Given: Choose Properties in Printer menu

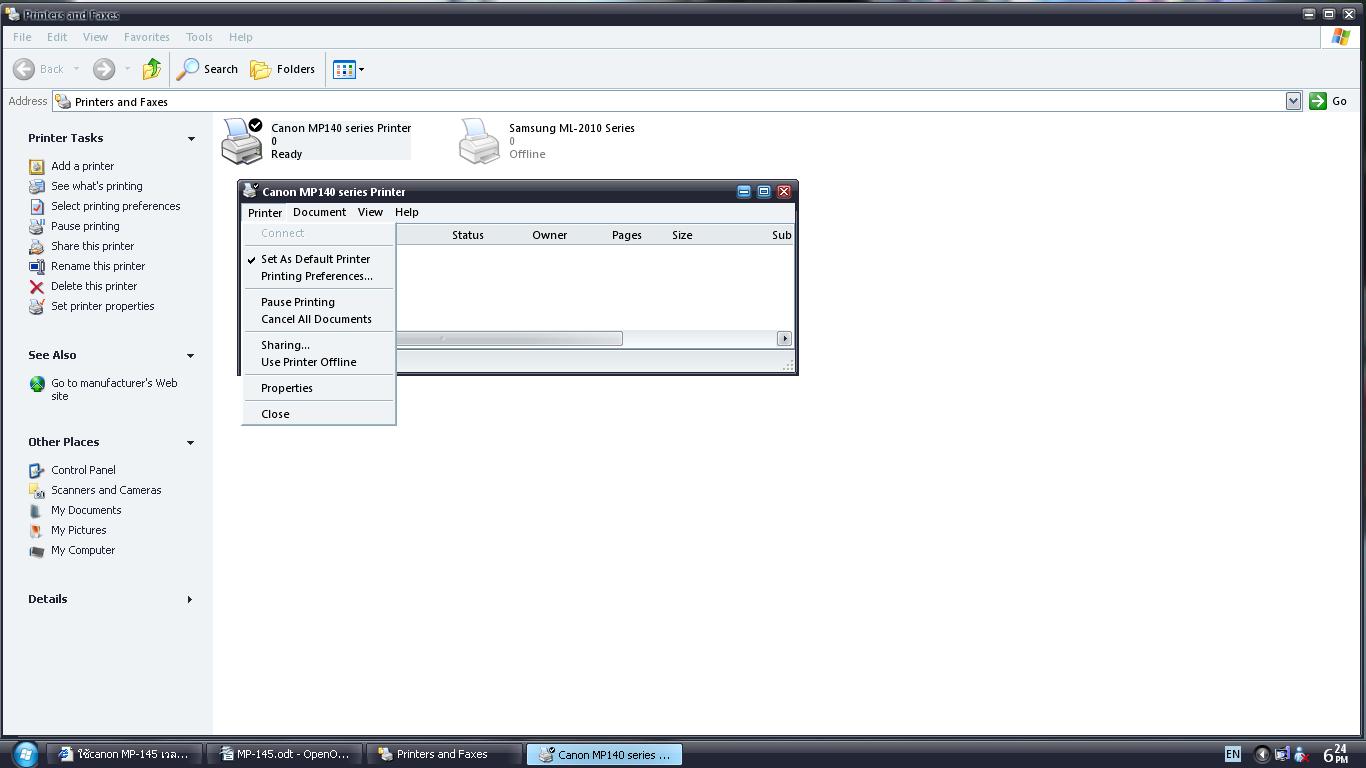Looking at the screenshot, I should [x=287, y=388].
